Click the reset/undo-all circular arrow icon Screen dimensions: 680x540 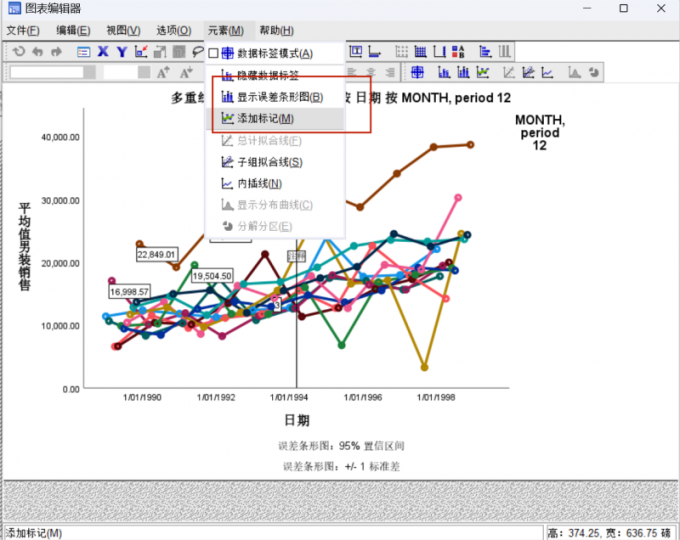tap(19, 52)
